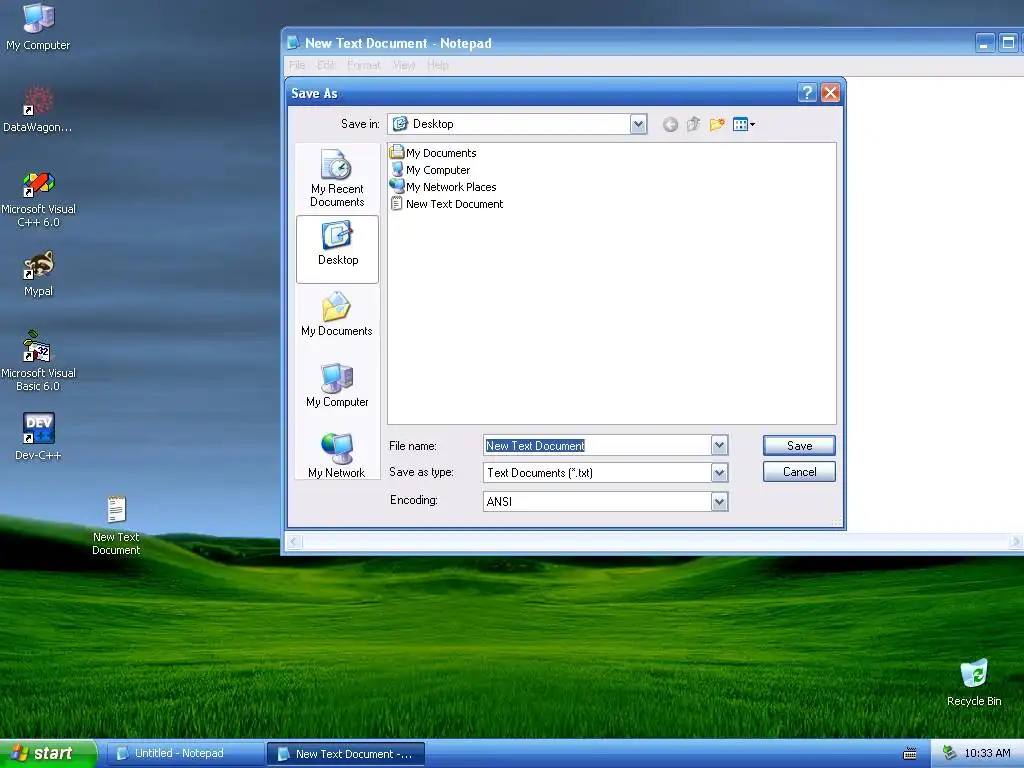Open Mypal browser desktop icon
The width and height of the screenshot is (1024, 768).
(x=39, y=273)
